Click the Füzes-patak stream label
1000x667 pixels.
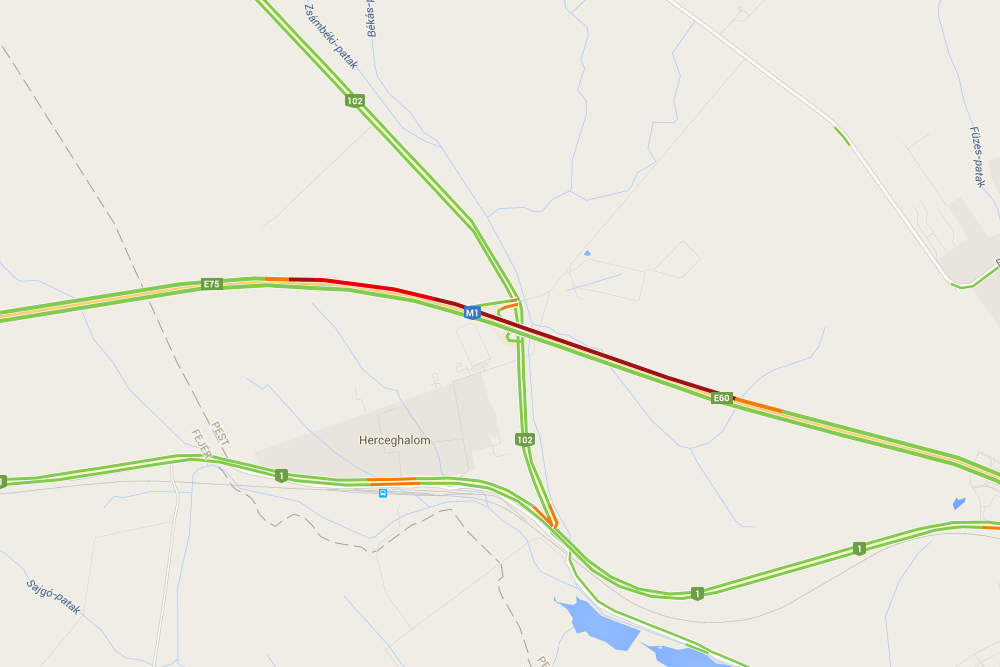click(978, 157)
